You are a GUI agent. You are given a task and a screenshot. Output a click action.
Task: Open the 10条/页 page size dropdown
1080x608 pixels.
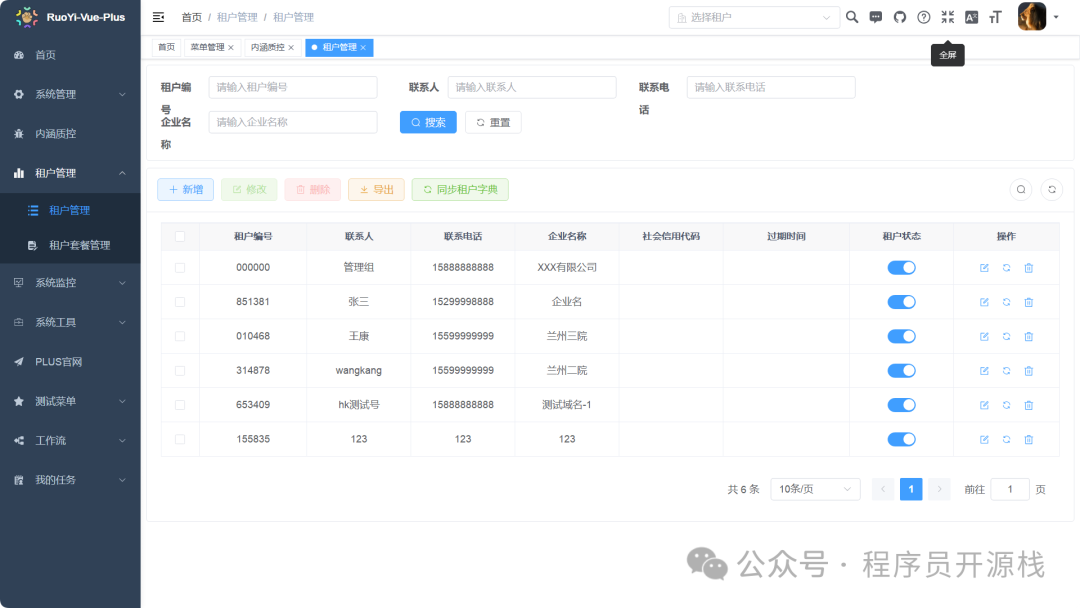click(x=815, y=489)
